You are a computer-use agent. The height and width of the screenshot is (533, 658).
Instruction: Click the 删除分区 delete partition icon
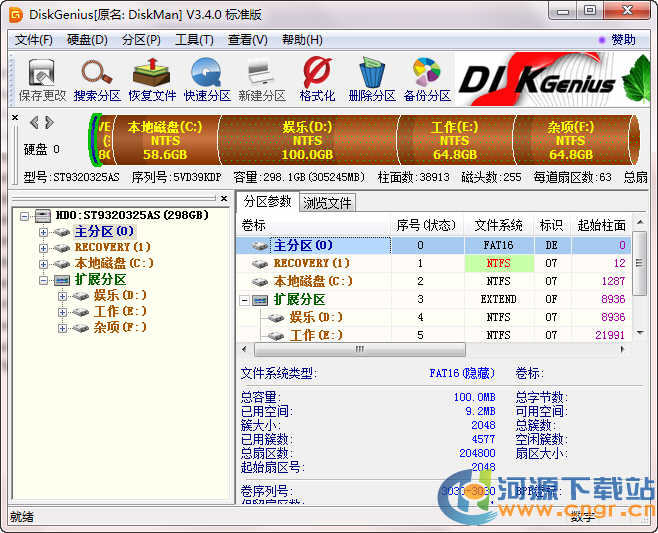[372, 80]
